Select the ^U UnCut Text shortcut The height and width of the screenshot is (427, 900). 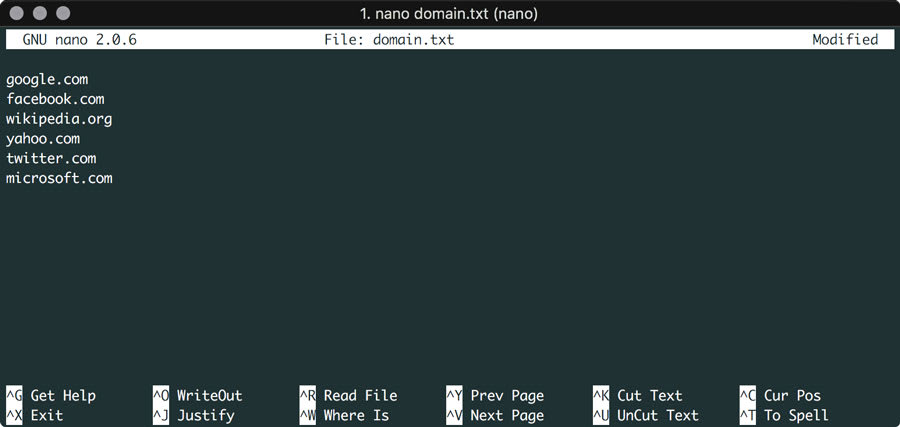tap(646, 416)
